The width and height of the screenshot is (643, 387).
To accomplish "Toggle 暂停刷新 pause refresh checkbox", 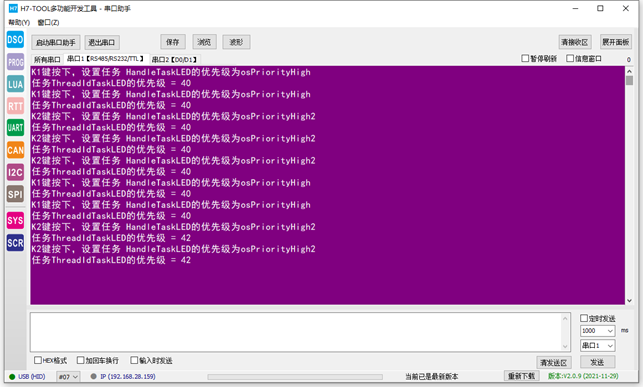I will point(525,59).
